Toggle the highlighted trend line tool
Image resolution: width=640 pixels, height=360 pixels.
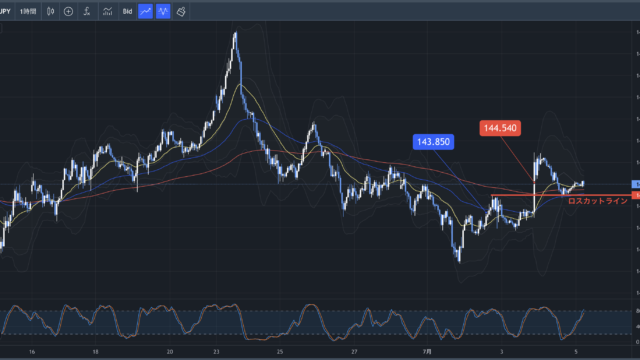click(145, 11)
